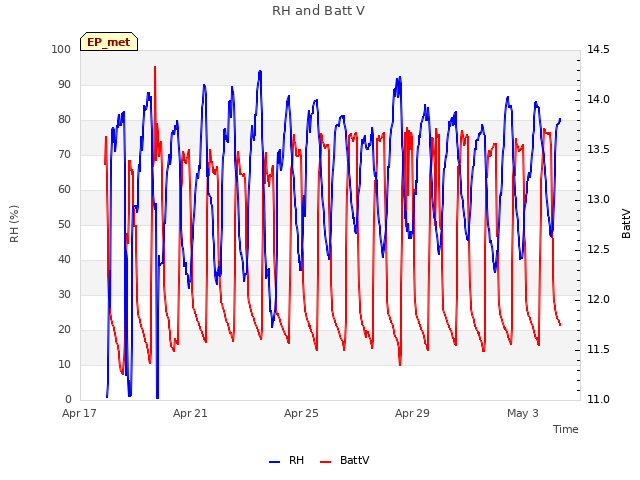The width and height of the screenshot is (640, 480).
Task: Click the '13.0' label on the BattV axis
Action: pyautogui.click(x=598, y=199)
